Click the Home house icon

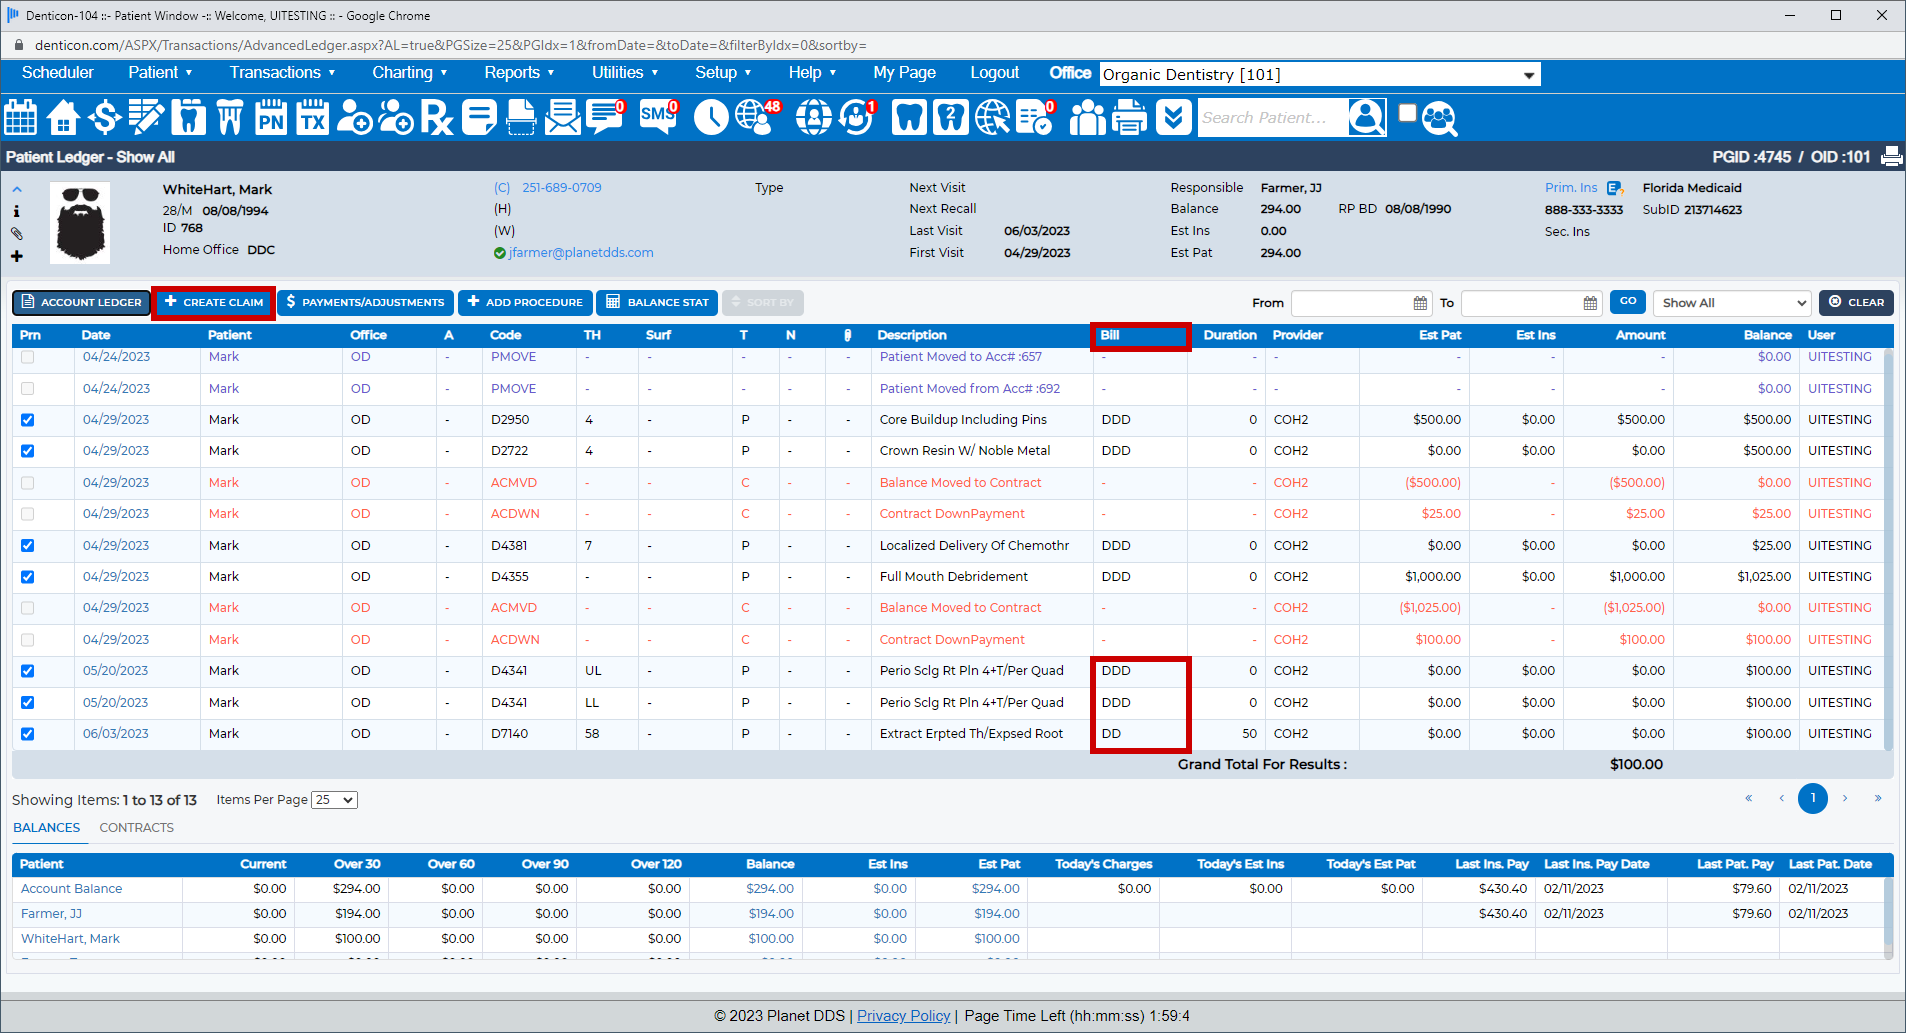63,118
